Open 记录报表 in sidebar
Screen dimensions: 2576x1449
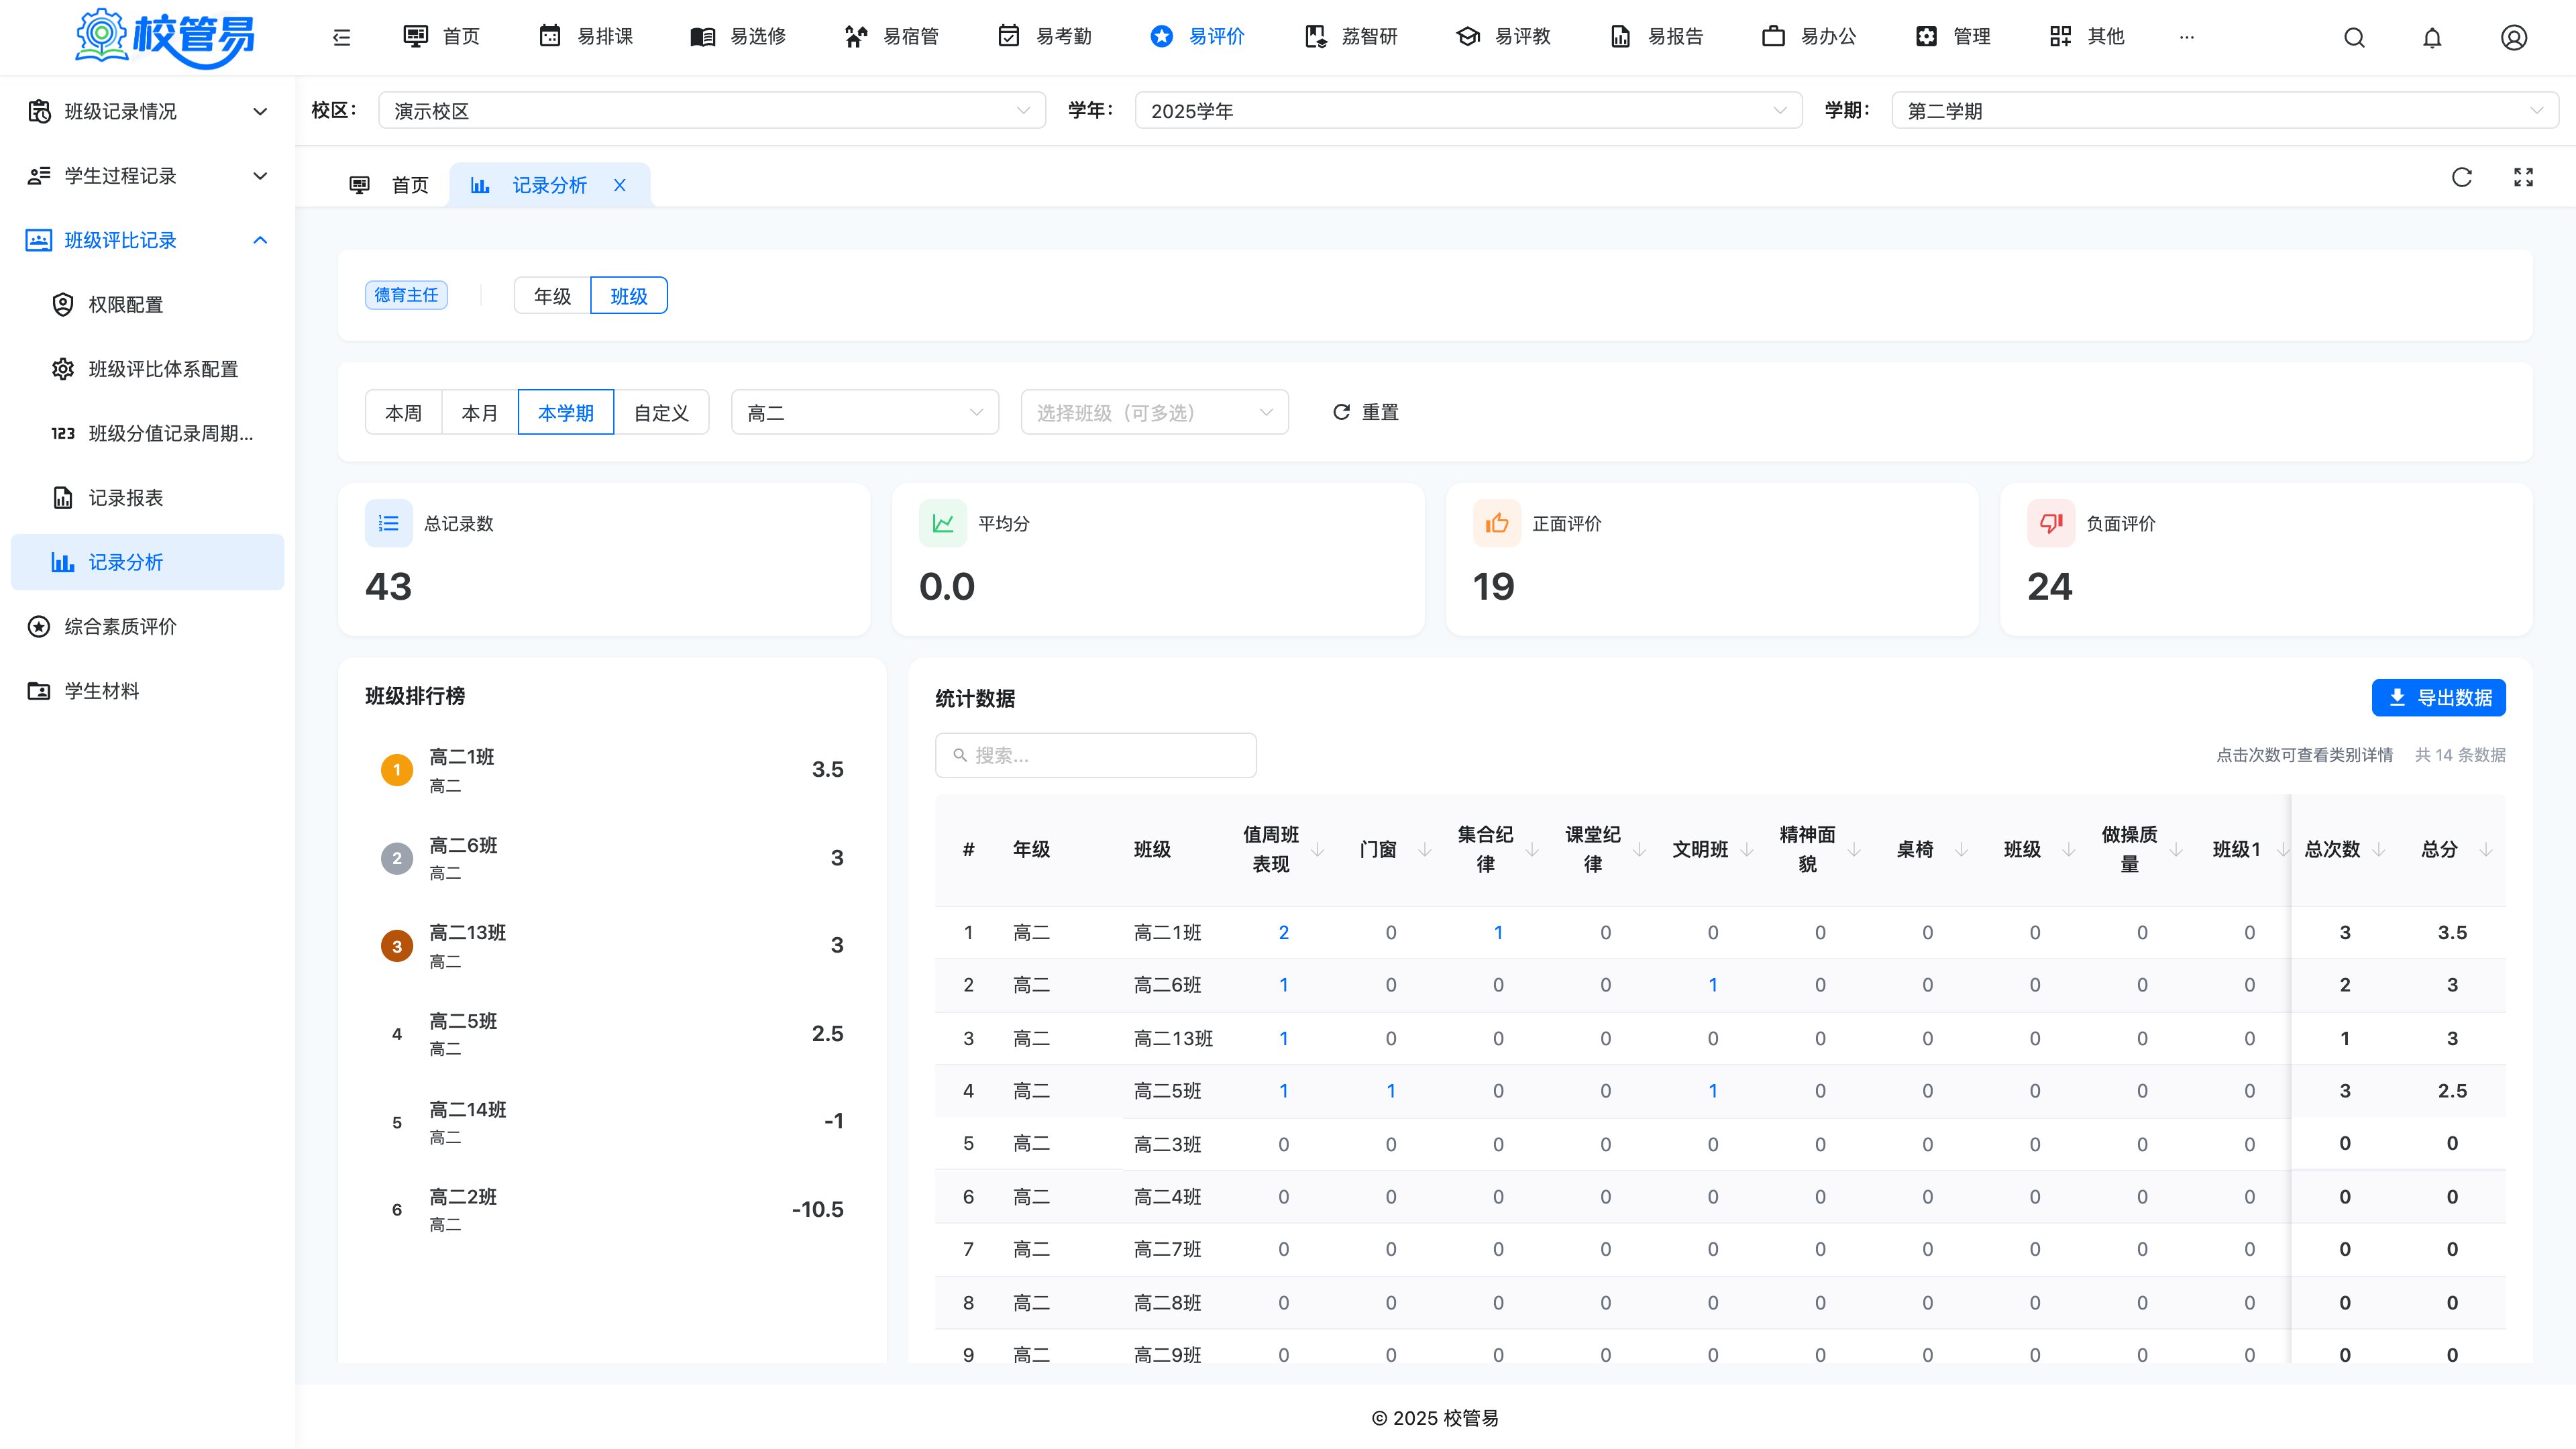[x=148, y=498]
